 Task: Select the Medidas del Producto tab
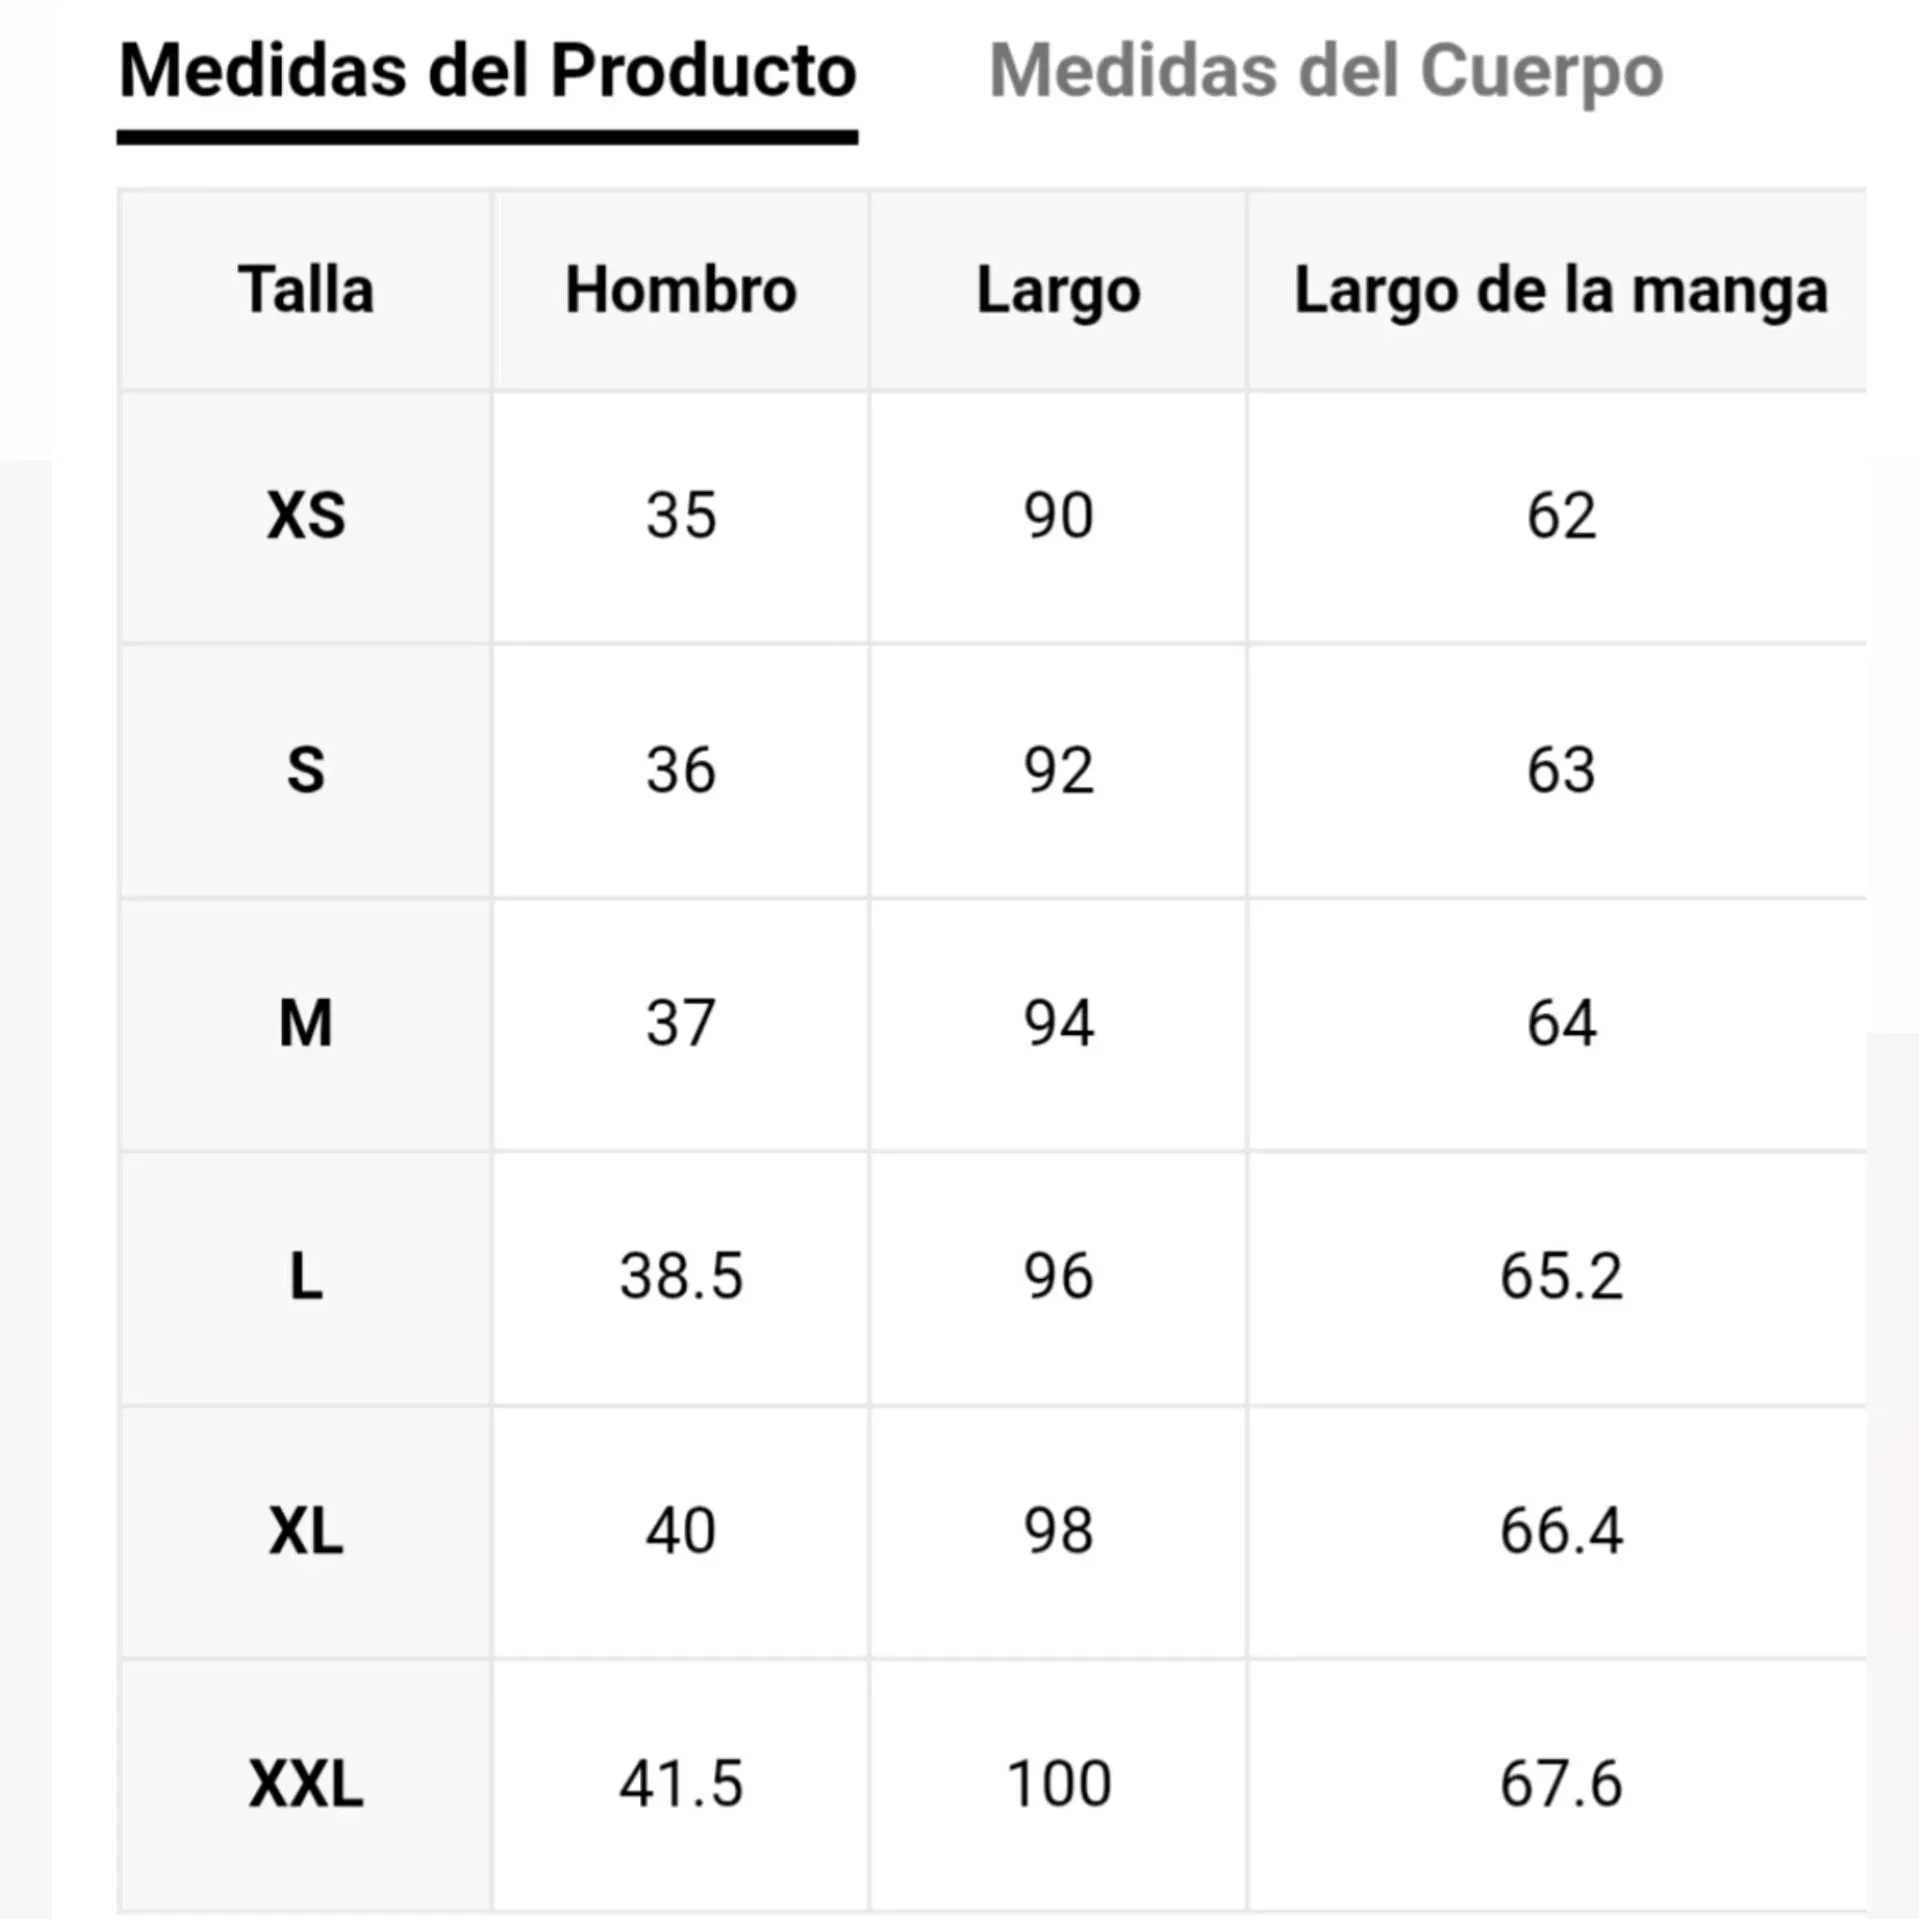tap(487, 72)
